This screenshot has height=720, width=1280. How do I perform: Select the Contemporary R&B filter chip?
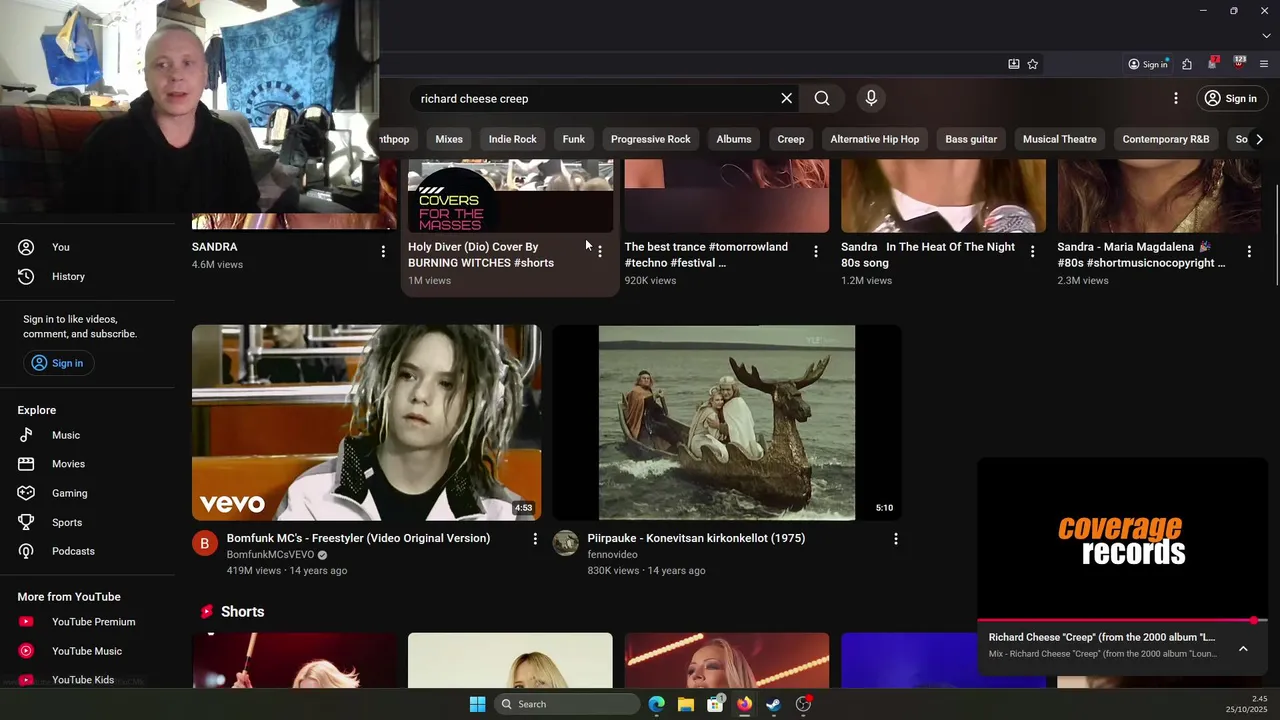pos(1166,139)
